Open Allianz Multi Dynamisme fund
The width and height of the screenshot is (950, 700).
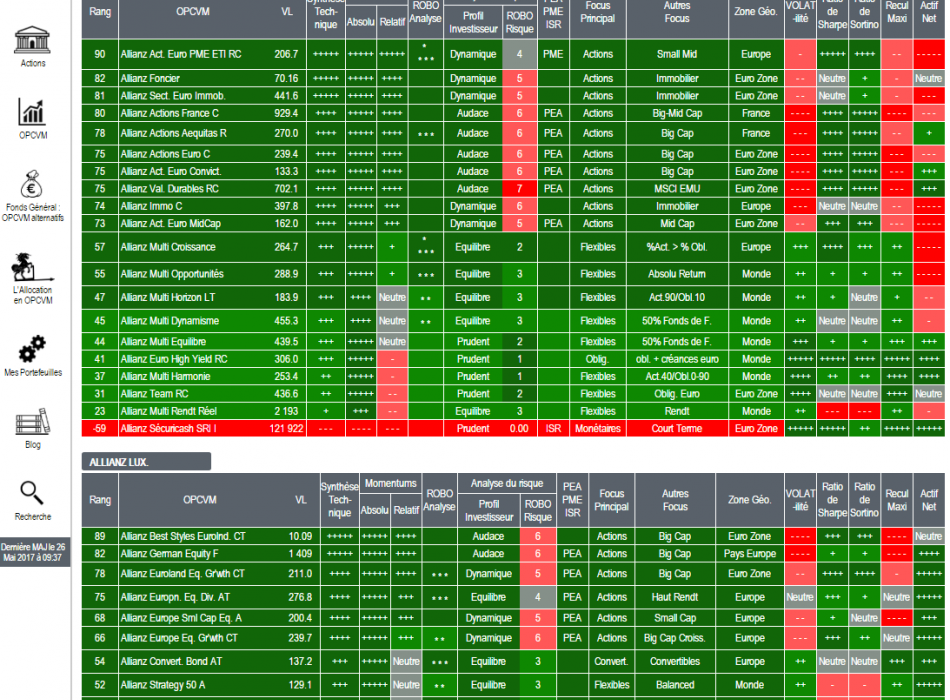click(x=170, y=321)
